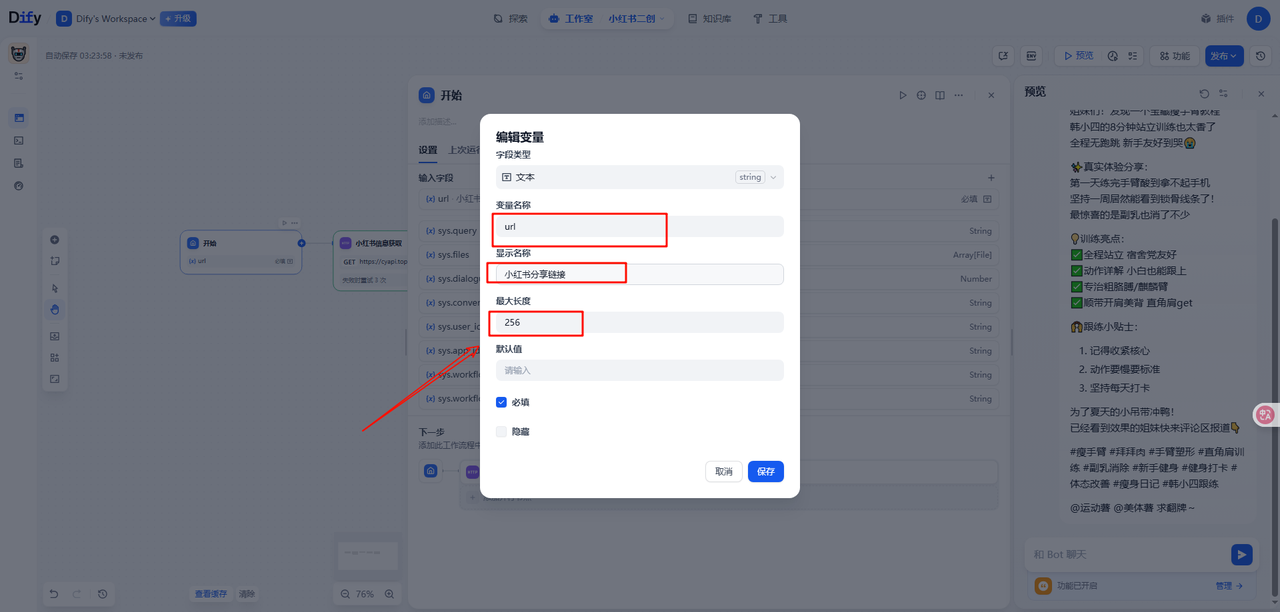Select the pointer mode tool
This screenshot has height=612, width=1280.
pyautogui.click(x=55, y=288)
